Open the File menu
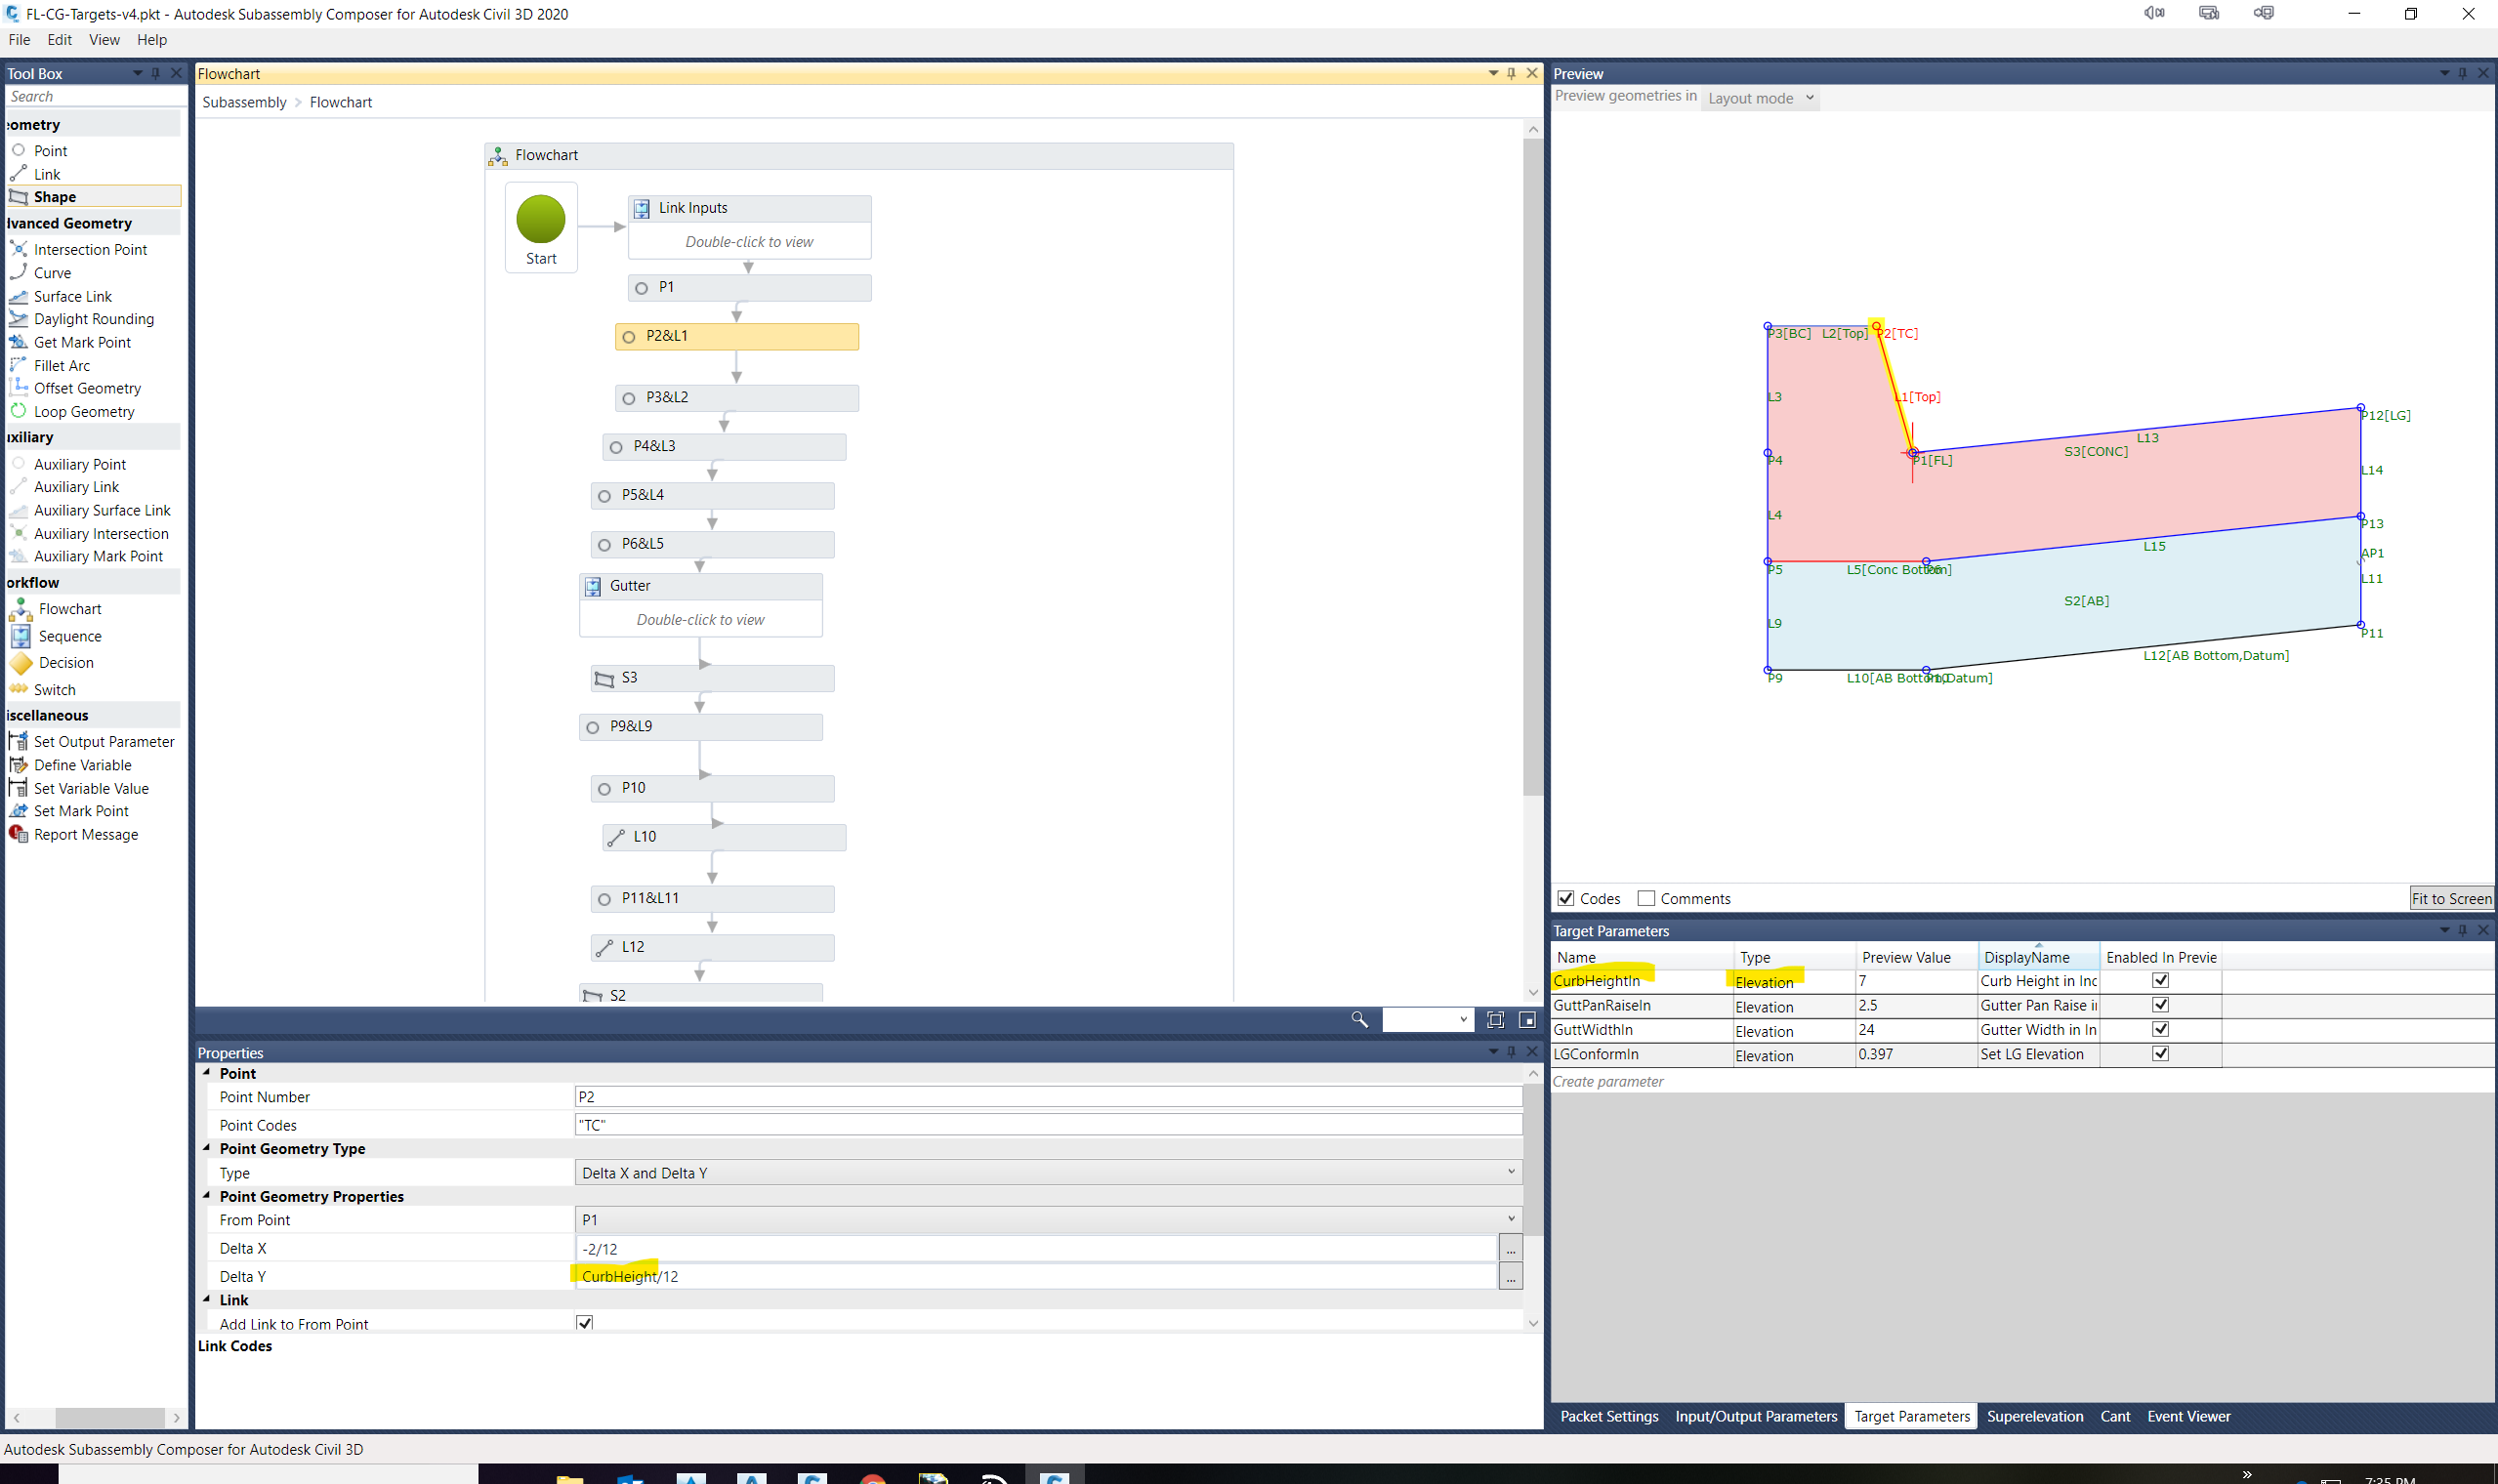2498x1484 pixels. click(19, 40)
